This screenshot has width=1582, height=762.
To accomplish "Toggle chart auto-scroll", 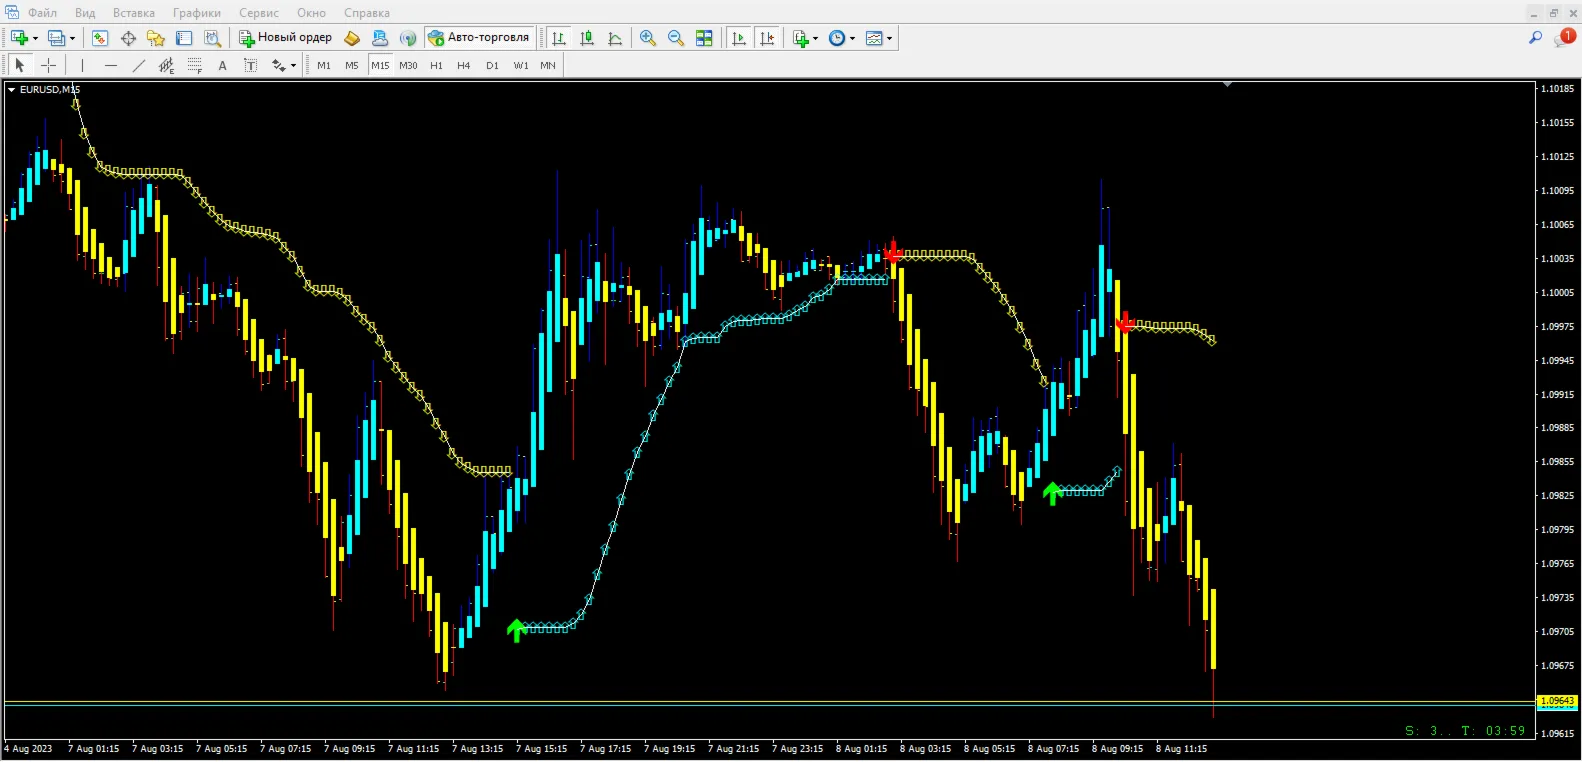I will click(x=739, y=38).
